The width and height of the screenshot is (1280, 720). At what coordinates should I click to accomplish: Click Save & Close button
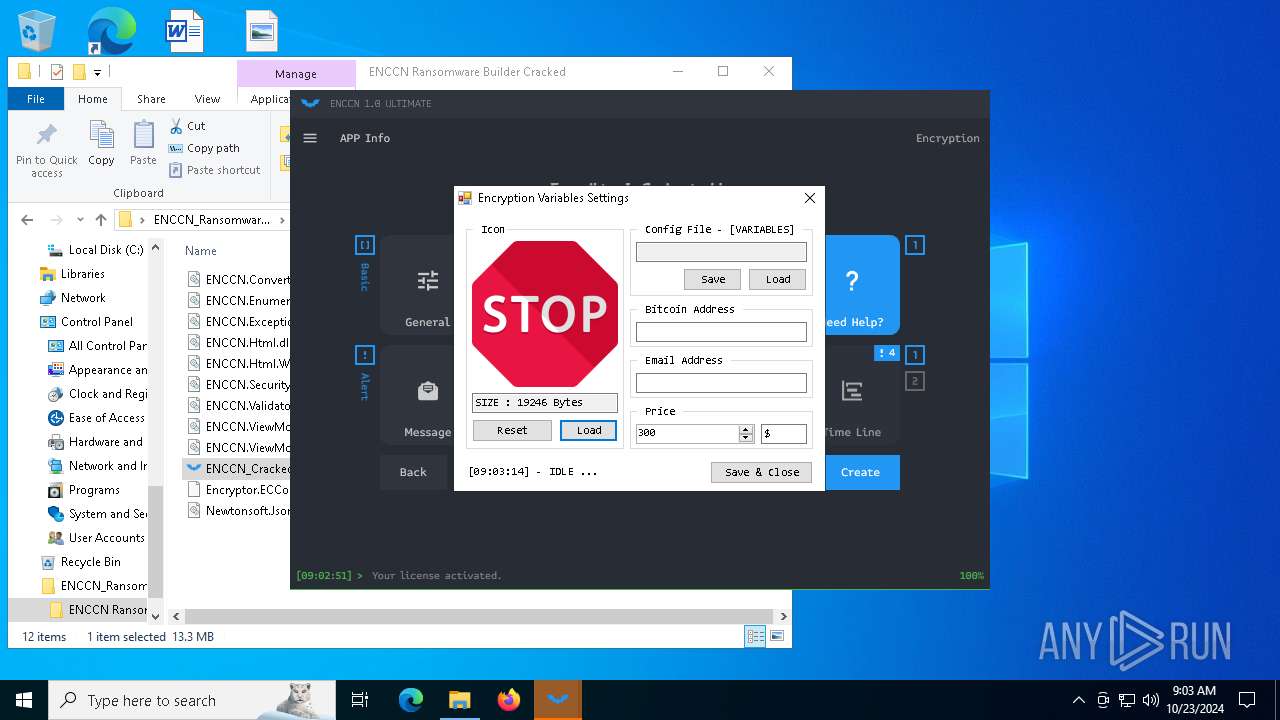tap(762, 472)
